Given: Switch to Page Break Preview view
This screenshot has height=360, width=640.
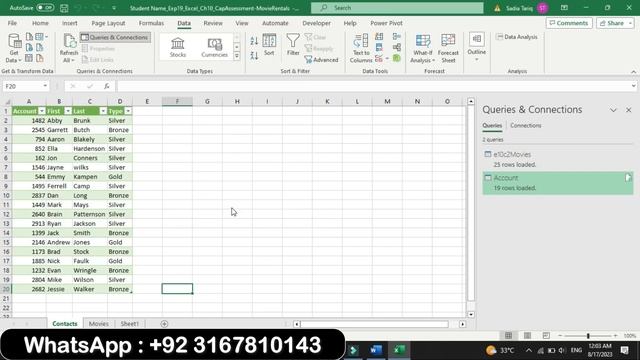Looking at the screenshot, I should click(x=546, y=336).
